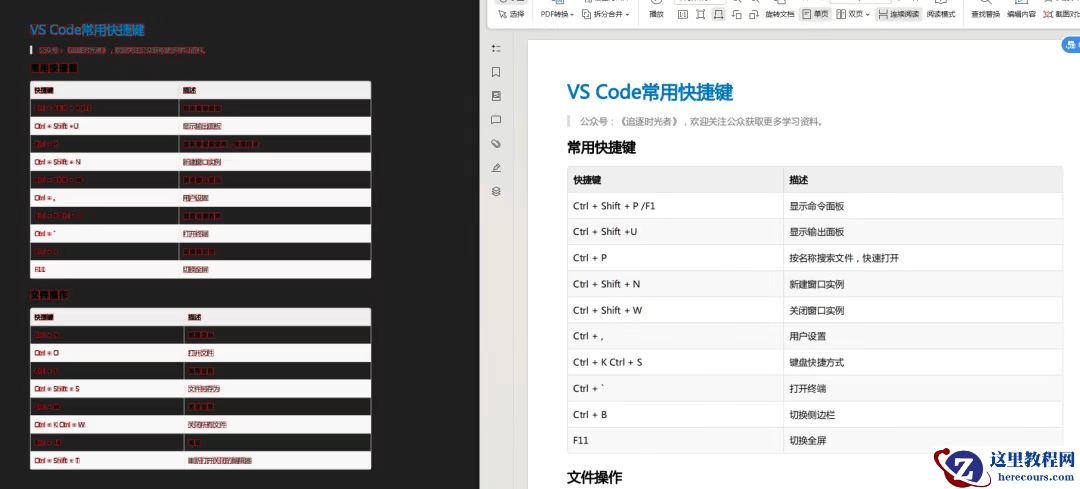Screen dimensions: 1080x489
Task: Click 旋转文档 rotate document button
Action: click(780, 14)
